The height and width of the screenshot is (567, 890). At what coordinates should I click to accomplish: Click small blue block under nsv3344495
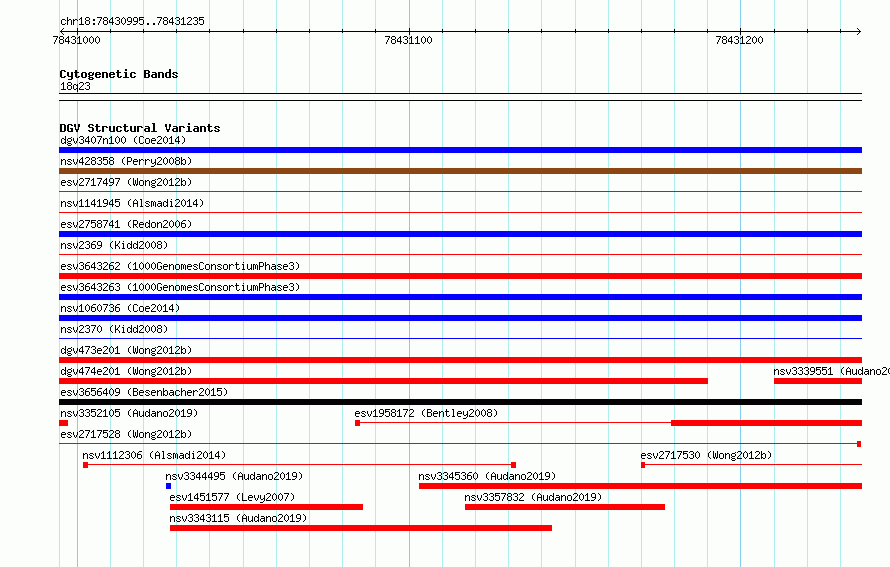click(169, 486)
